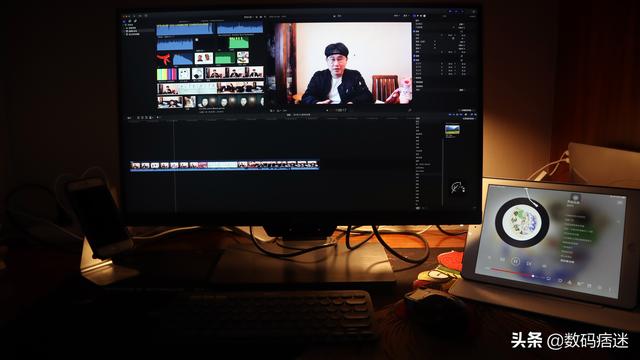Open the Libraries sidebar in Final Cut browser
This screenshot has width=640, height=360.
point(124,21)
